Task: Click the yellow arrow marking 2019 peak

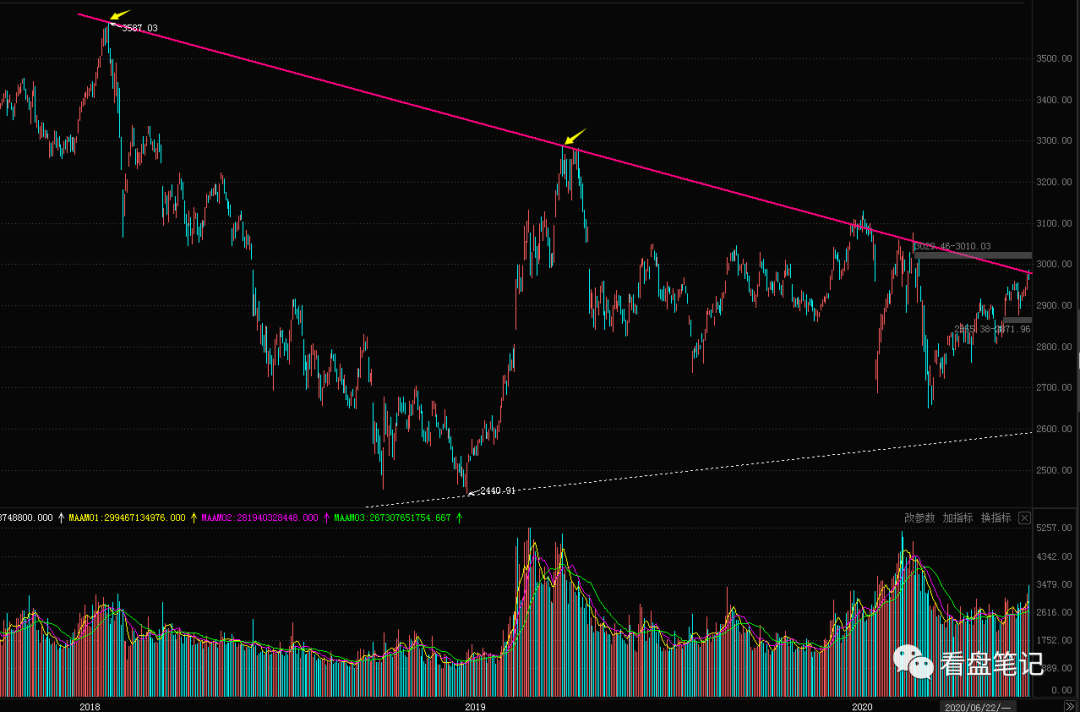Action: (574, 137)
